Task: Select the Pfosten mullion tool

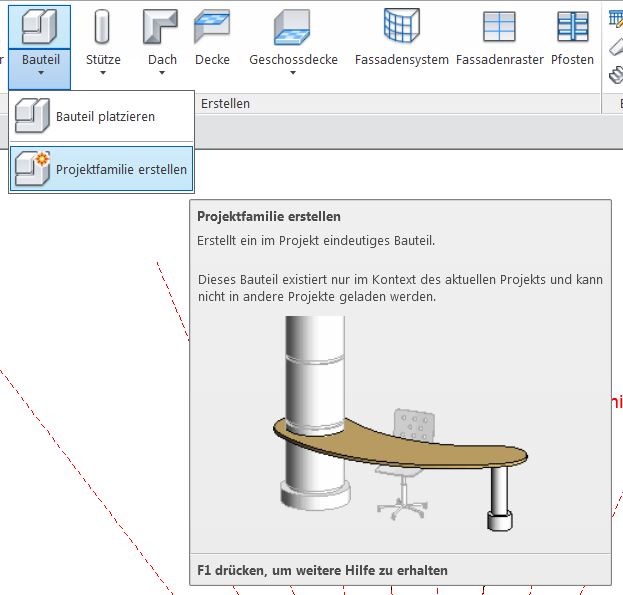Action: (x=572, y=27)
